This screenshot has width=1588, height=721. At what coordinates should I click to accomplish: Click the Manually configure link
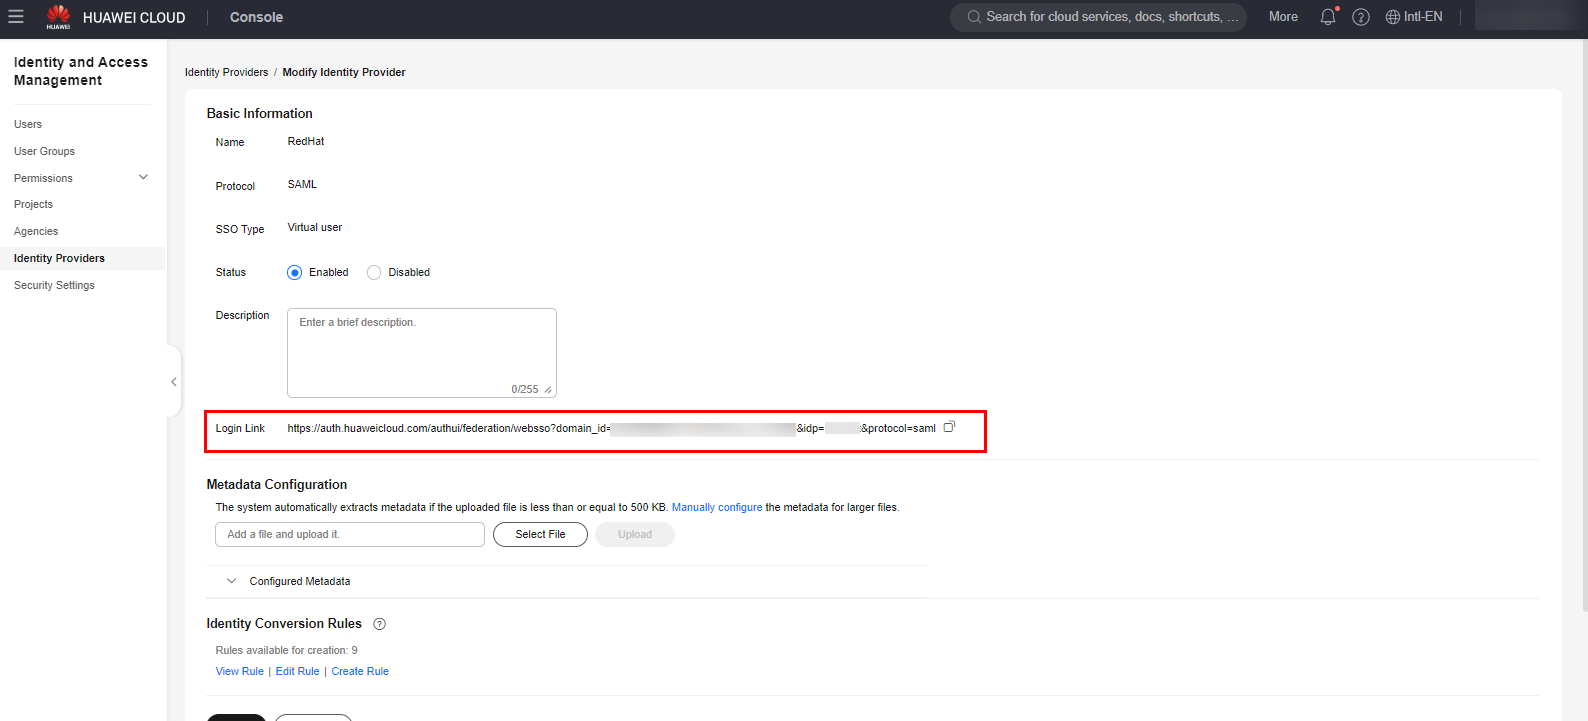click(716, 507)
